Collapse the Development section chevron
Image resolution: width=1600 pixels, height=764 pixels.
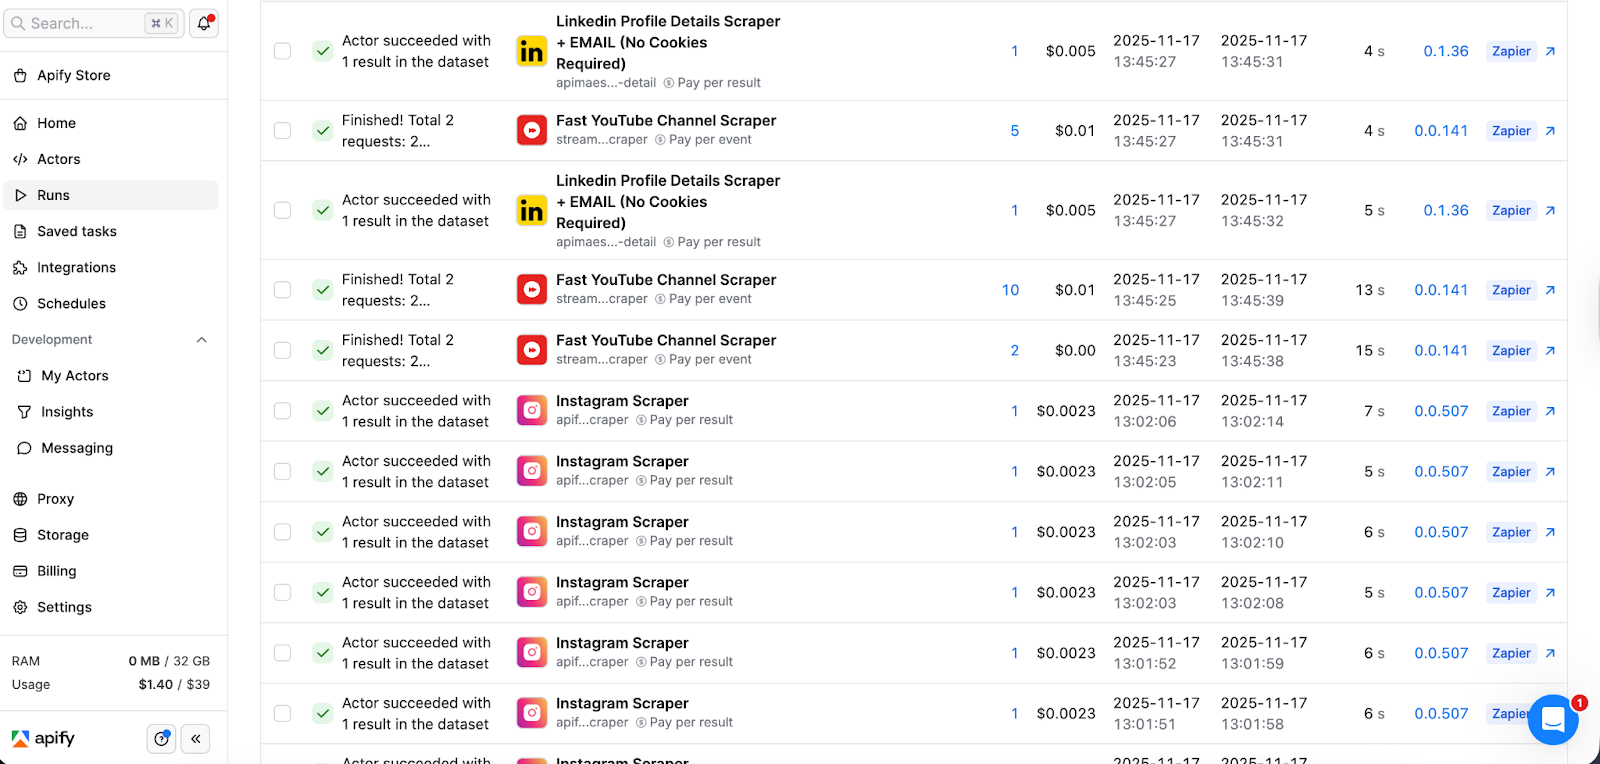click(202, 340)
